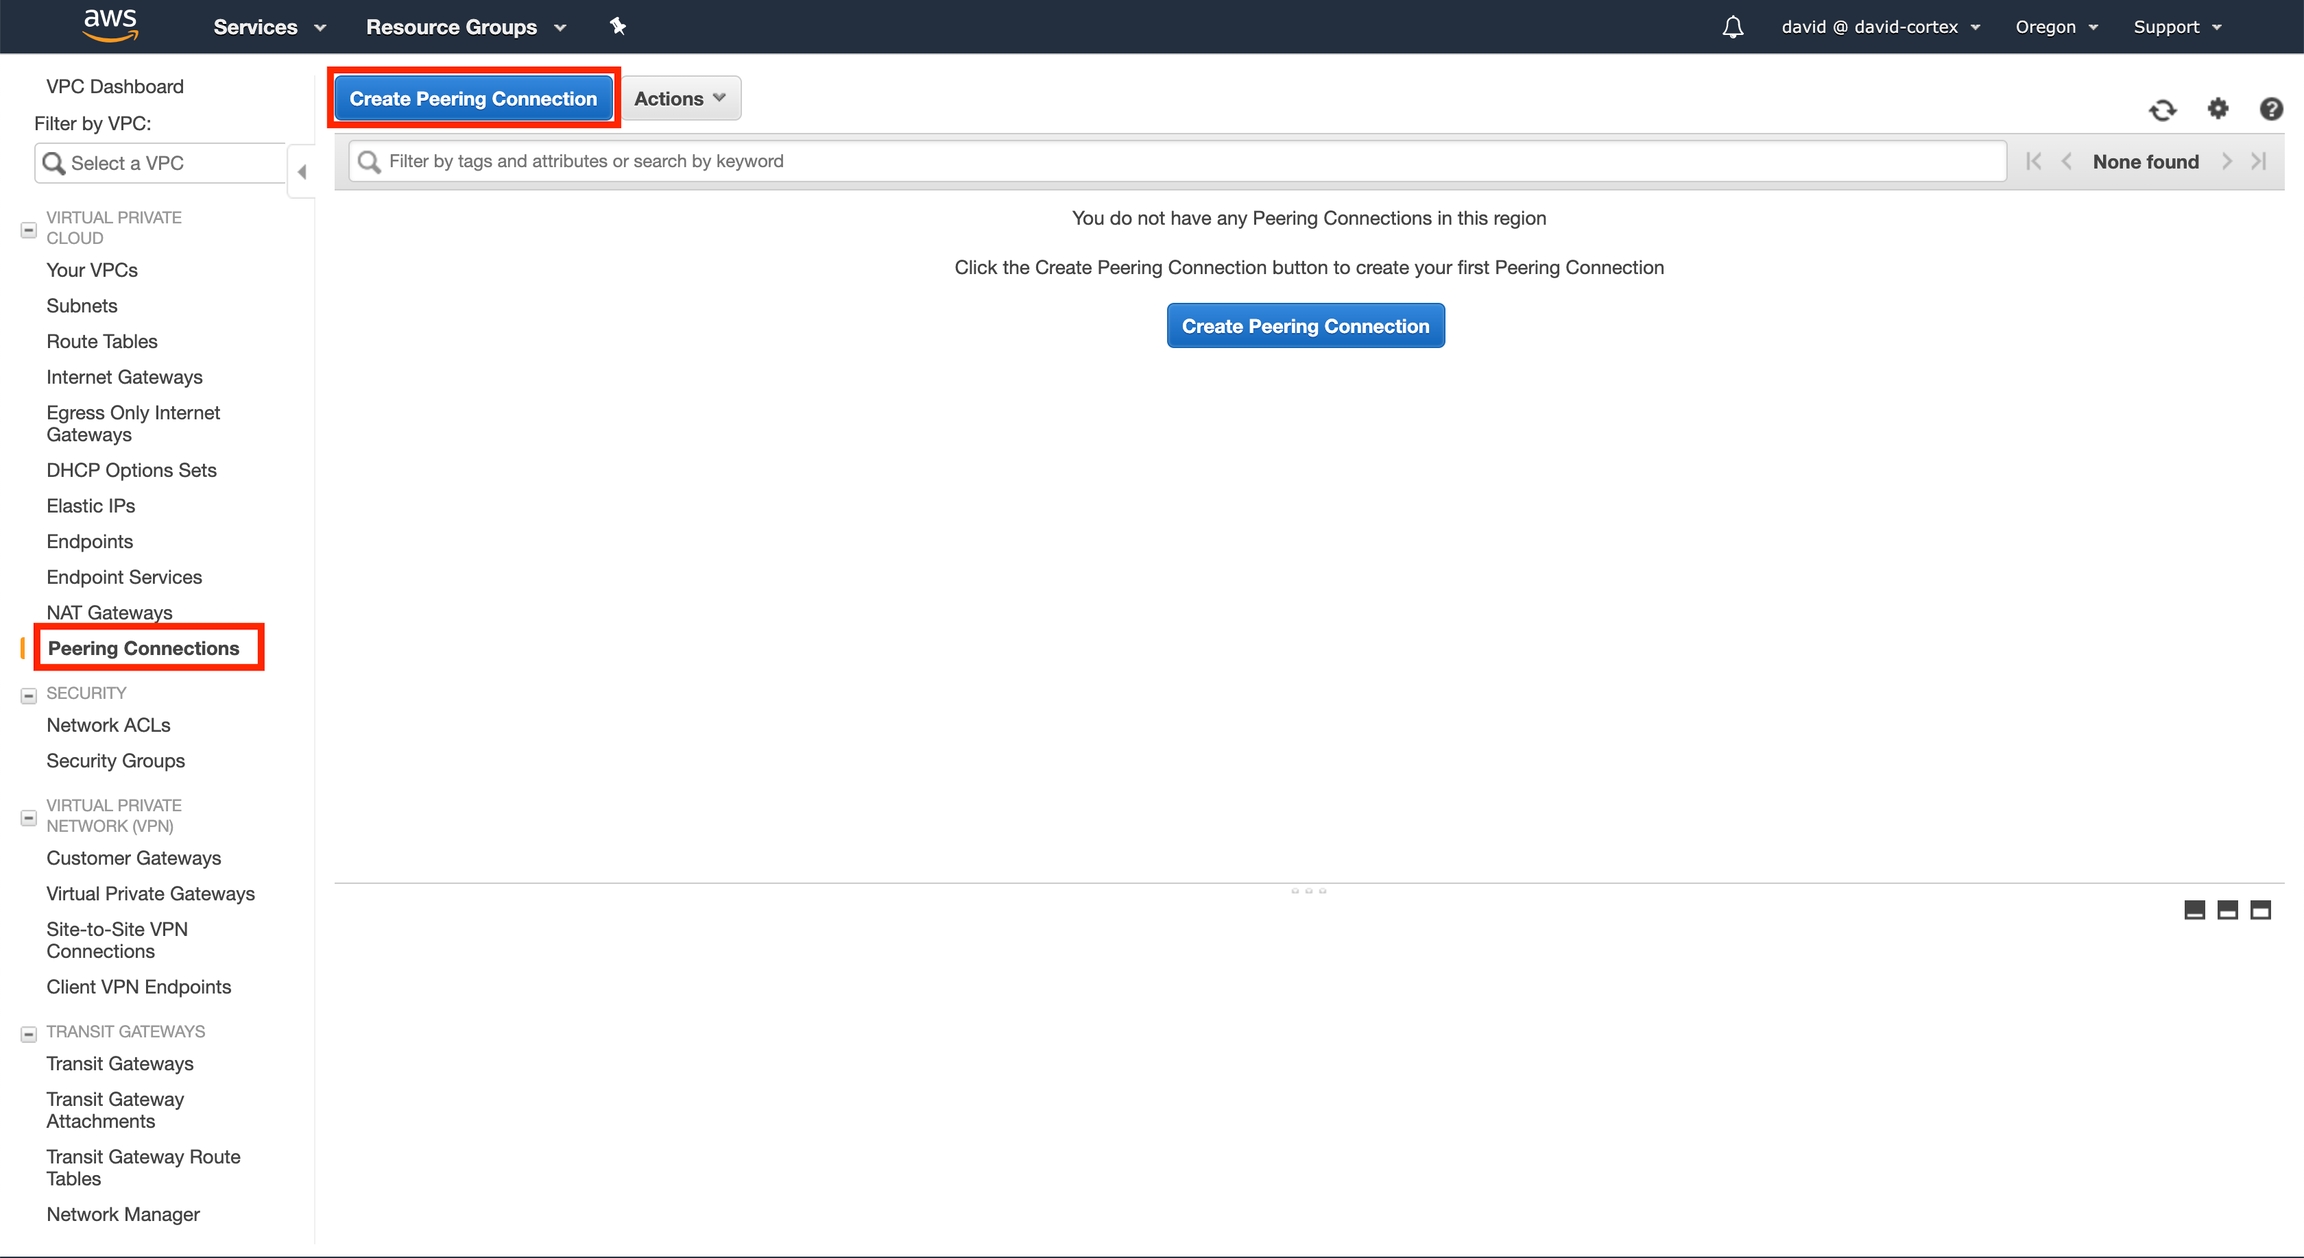Image resolution: width=2304 pixels, height=1258 pixels.
Task: Open the notifications bell icon
Action: point(1733,27)
